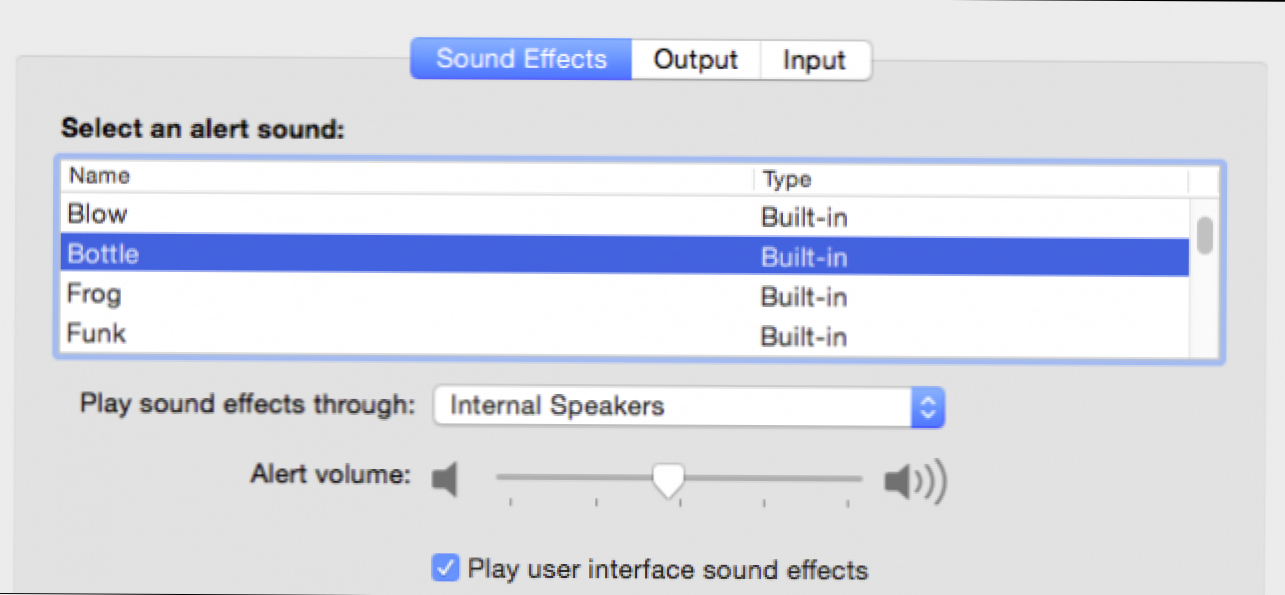
Task: Click the Play user interface sound effects label
Action: point(668,570)
